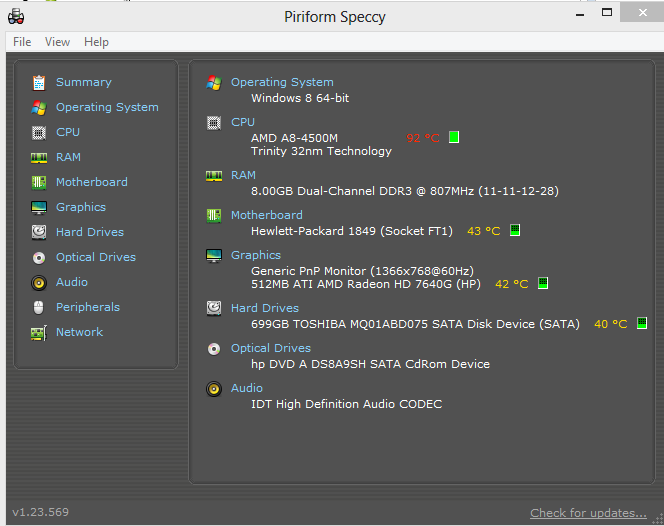Viewport: 664px width, 526px height.
Task: Click the RAM icon in summary panel
Action: tap(214, 176)
